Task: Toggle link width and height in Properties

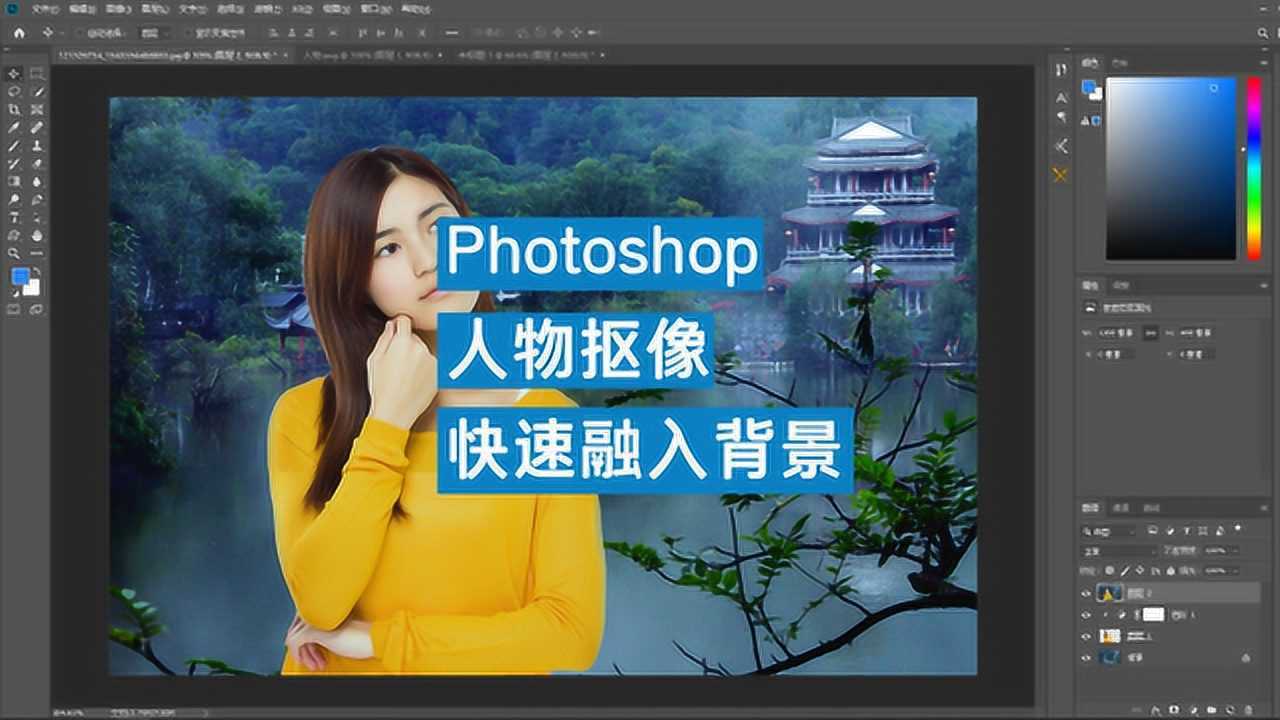Action: 1151,332
